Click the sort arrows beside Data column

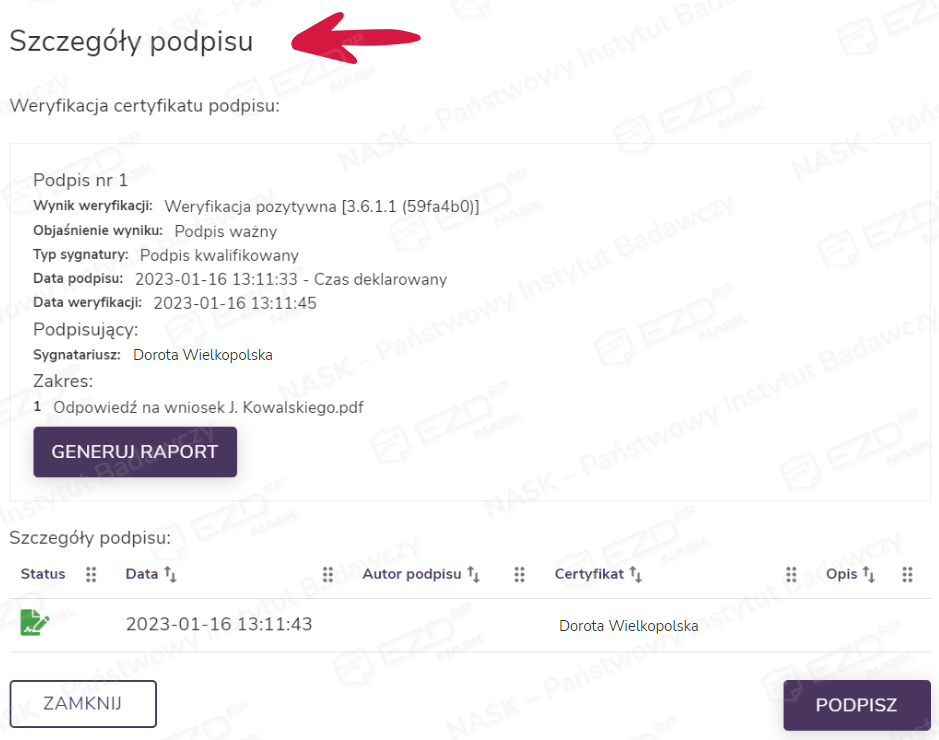point(170,575)
